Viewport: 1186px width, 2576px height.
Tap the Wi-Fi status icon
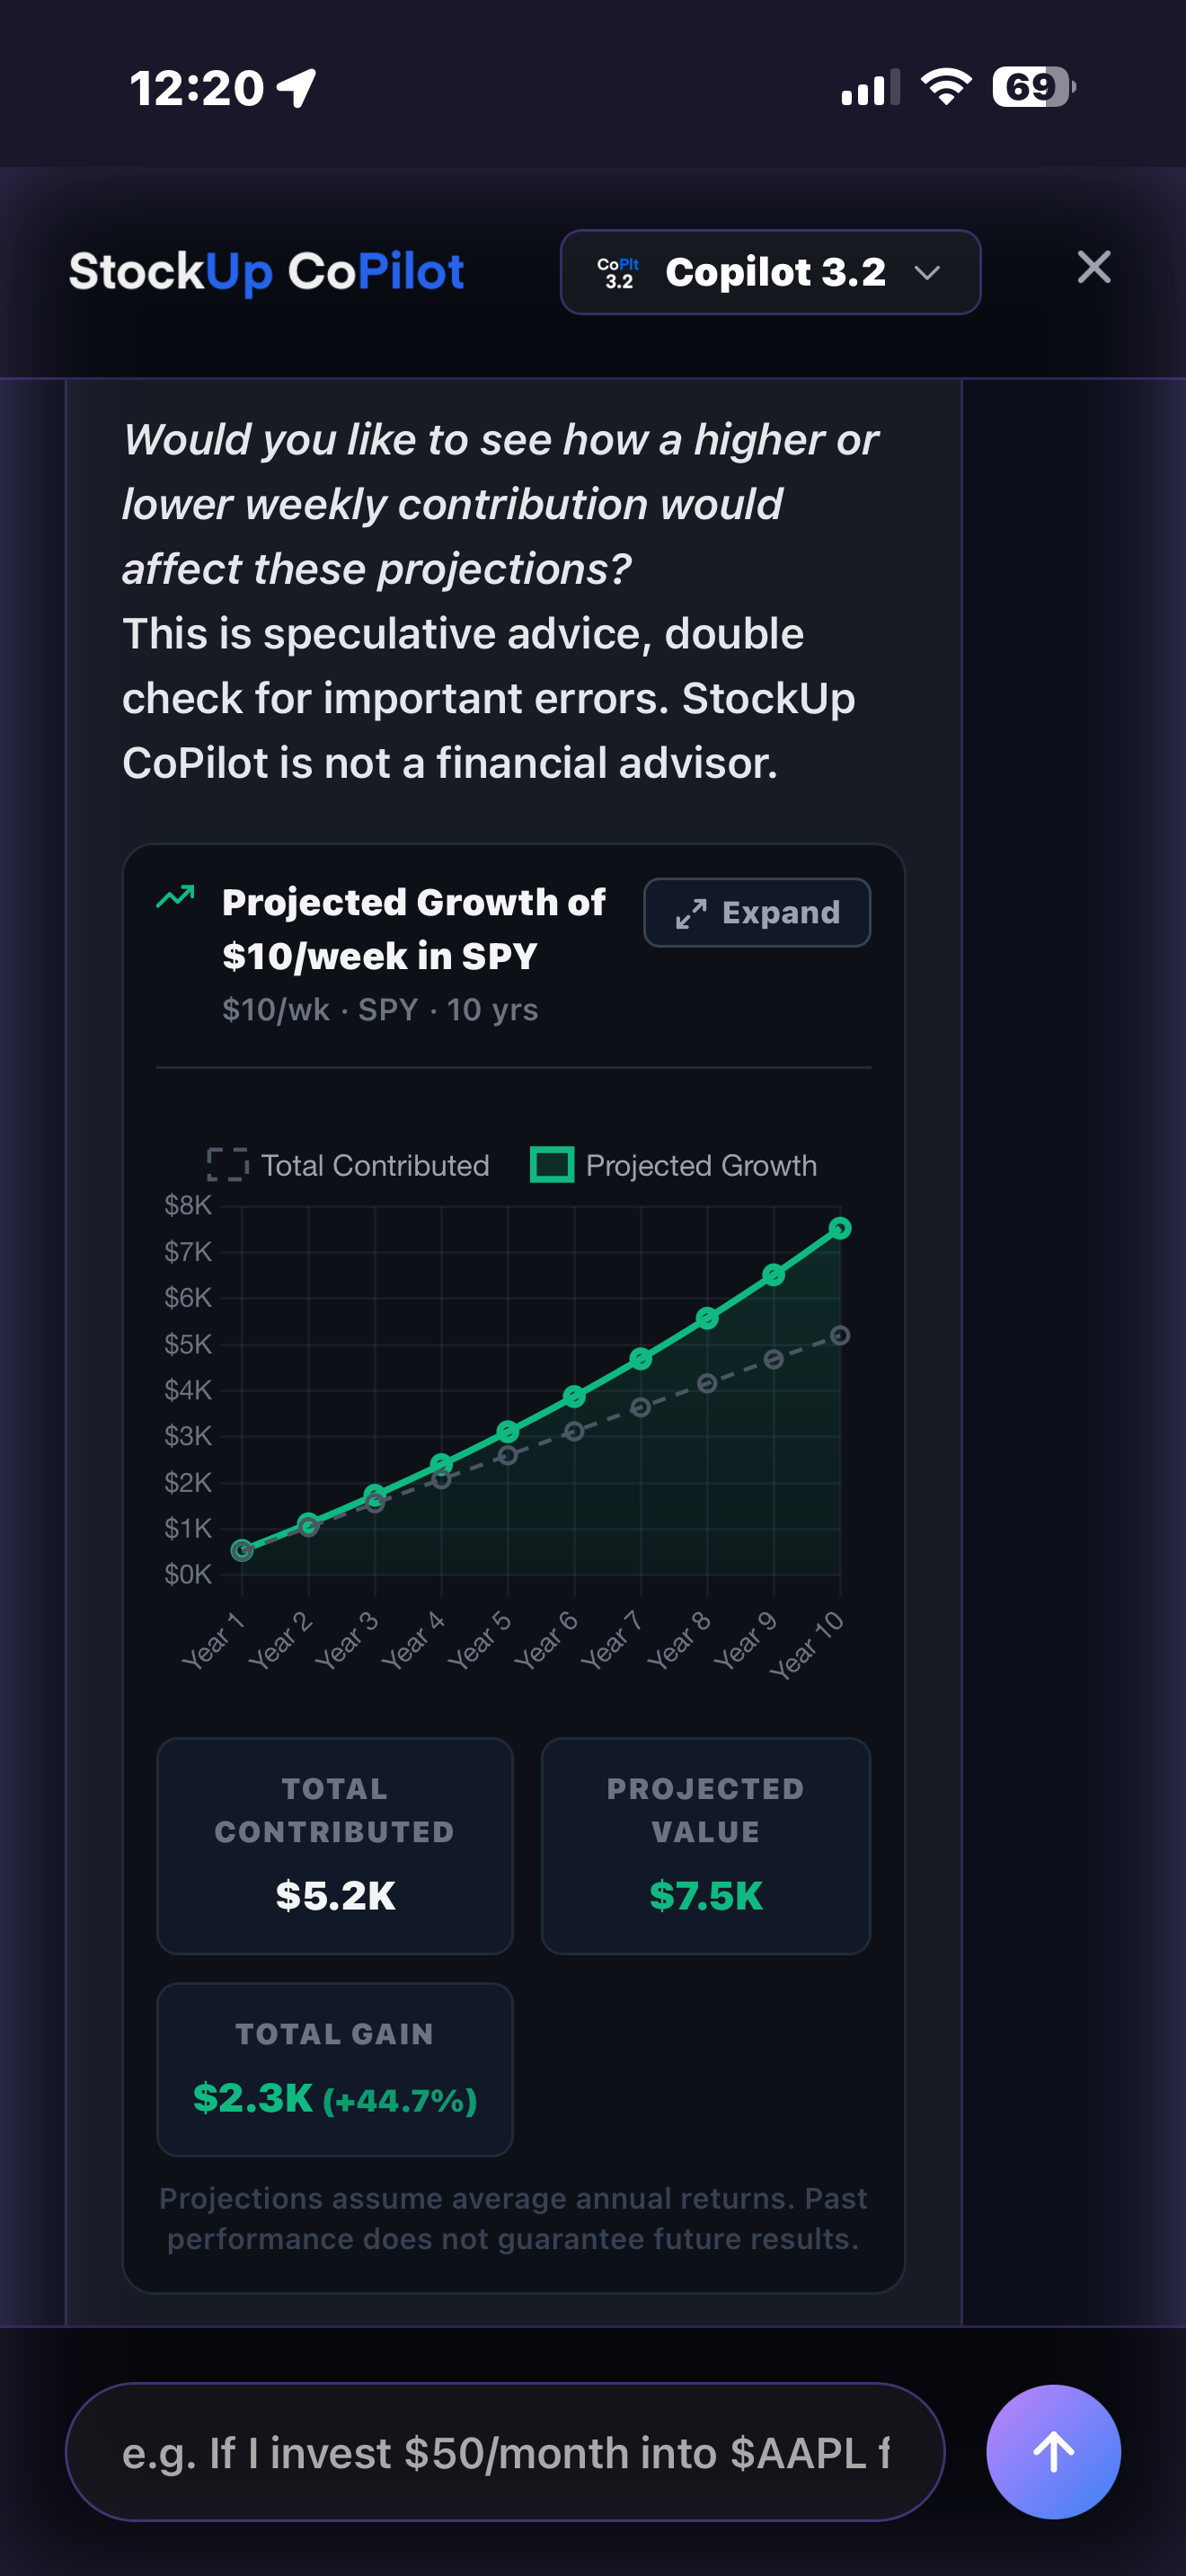click(946, 87)
